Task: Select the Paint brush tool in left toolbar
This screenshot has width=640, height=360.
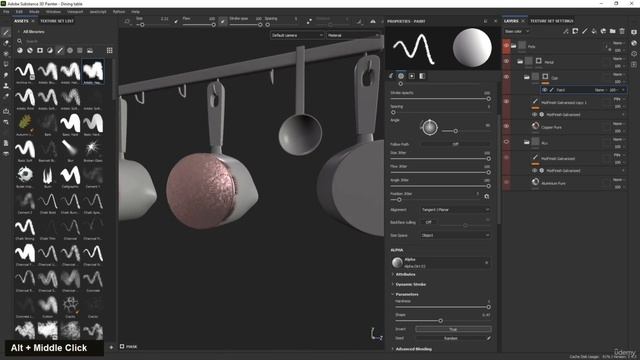Action: 6,32
